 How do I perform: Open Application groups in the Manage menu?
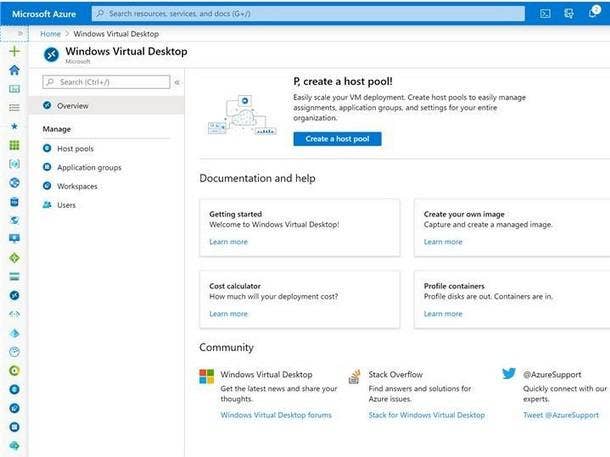pos(89,167)
